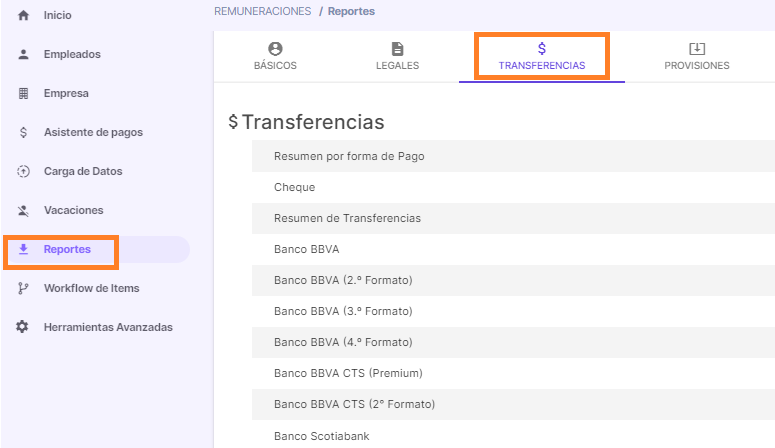Click the Carga de Datos upload icon

[x=24, y=172]
